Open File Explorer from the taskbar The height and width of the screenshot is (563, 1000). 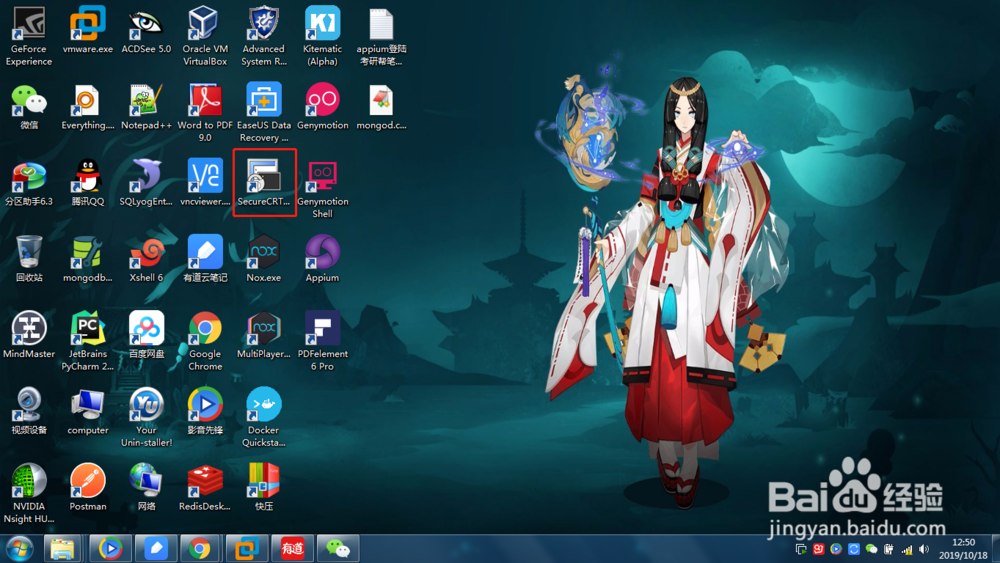click(62, 548)
